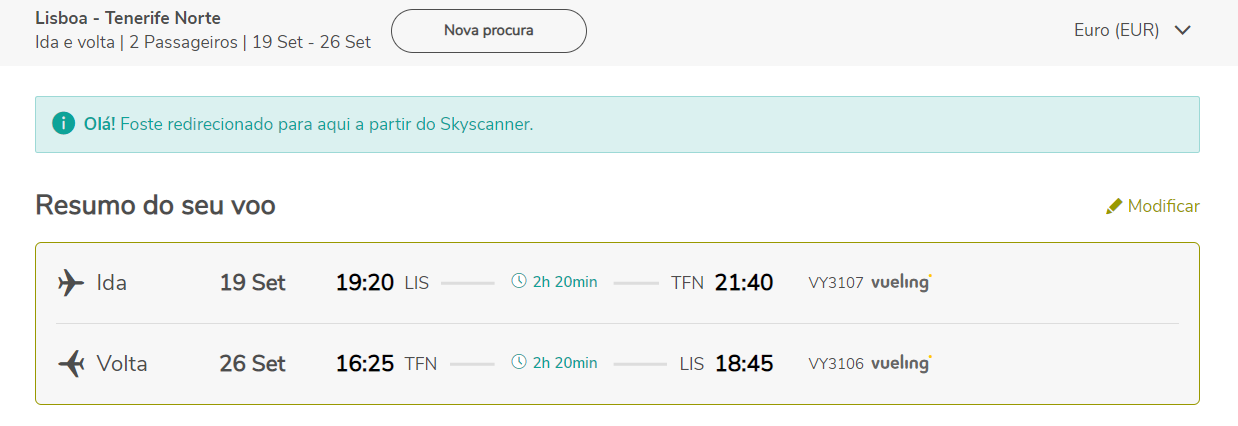Viewport: 1238px width, 426px height.
Task: Expand currency selector chevron arrow
Action: pyautogui.click(x=1182, y=30)
